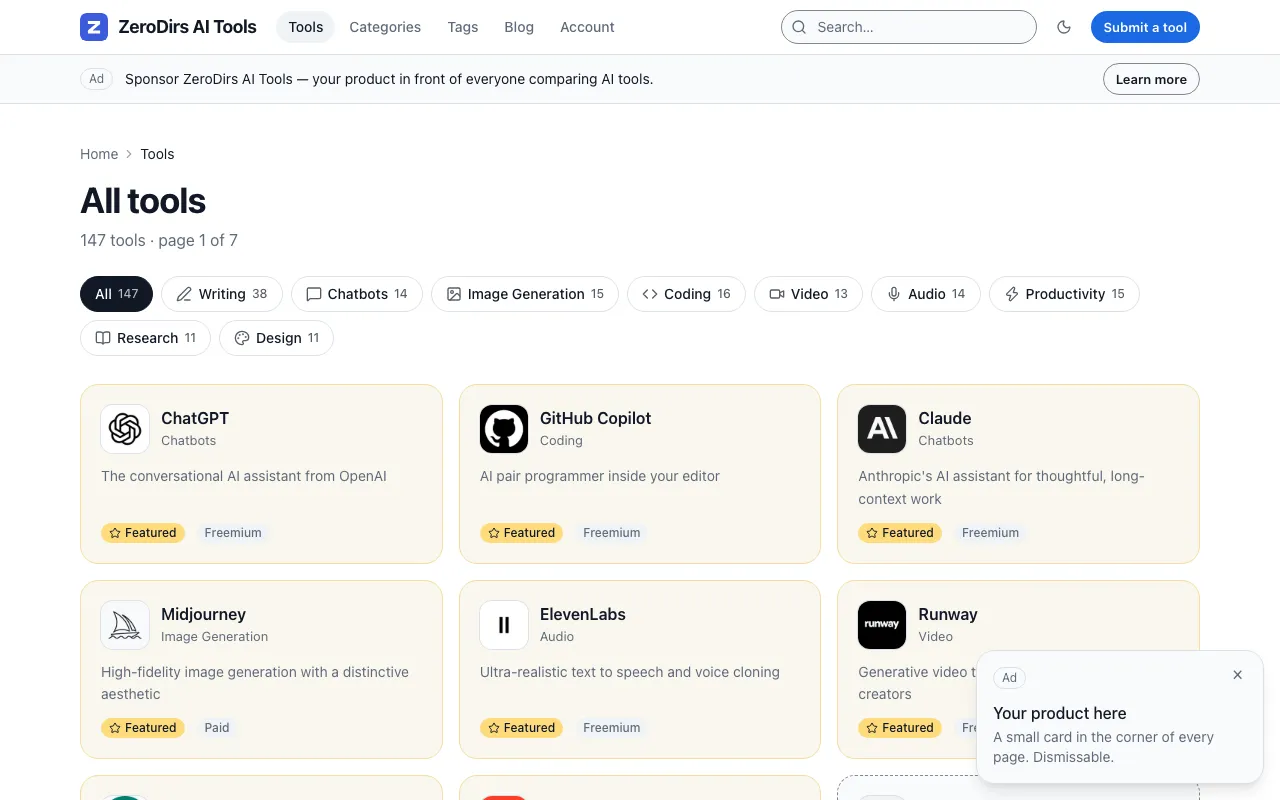1280x800 pixels.
Task: Dismiss the 'Your product here' ad card
Action: (x=1237, y=675)
